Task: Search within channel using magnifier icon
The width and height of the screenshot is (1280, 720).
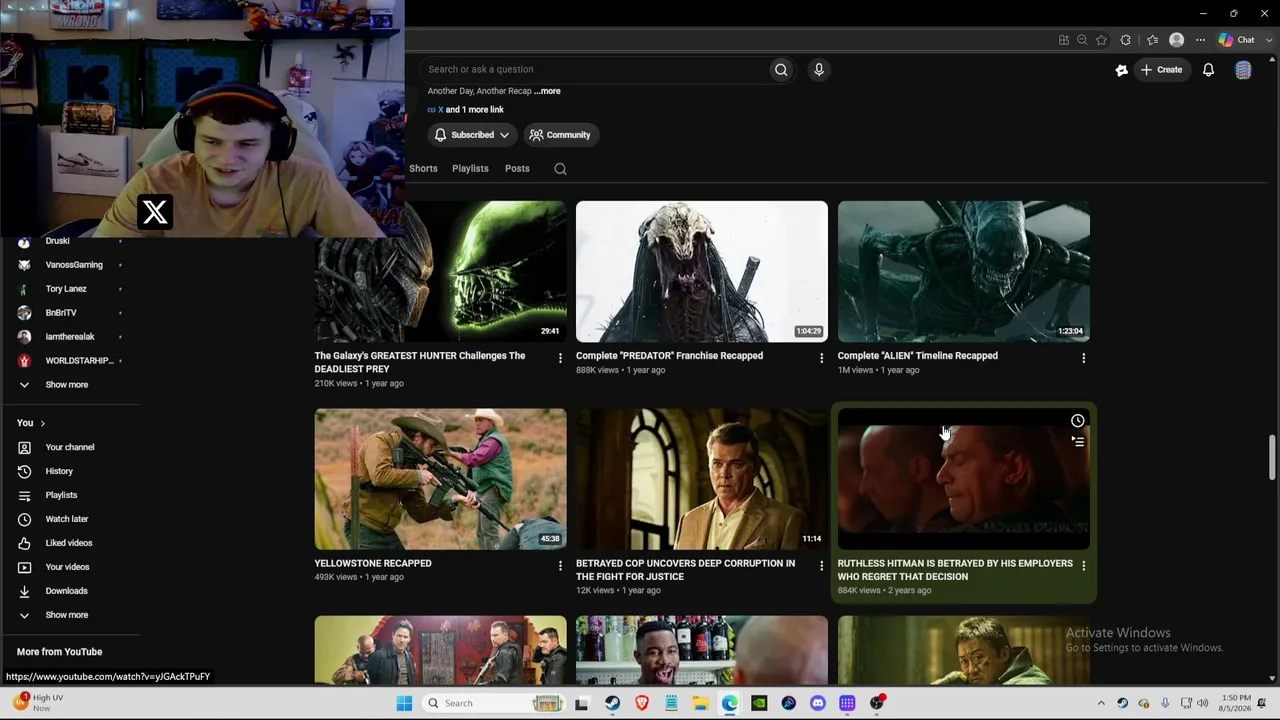Action: coord(560,169)
